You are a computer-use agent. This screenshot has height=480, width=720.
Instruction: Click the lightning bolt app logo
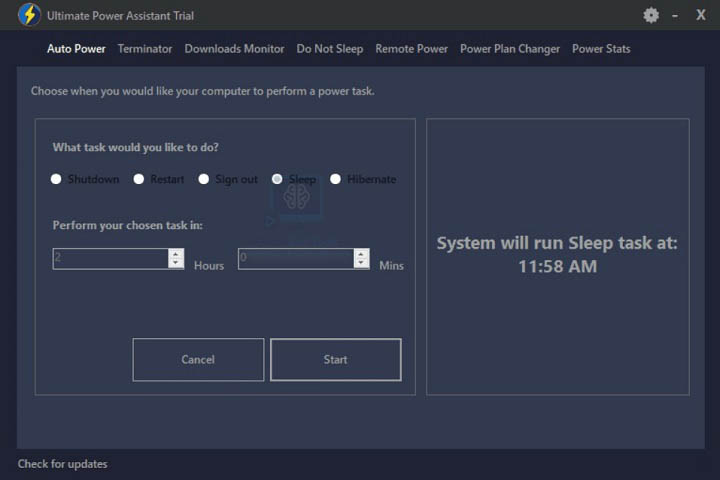pos(29,15)
